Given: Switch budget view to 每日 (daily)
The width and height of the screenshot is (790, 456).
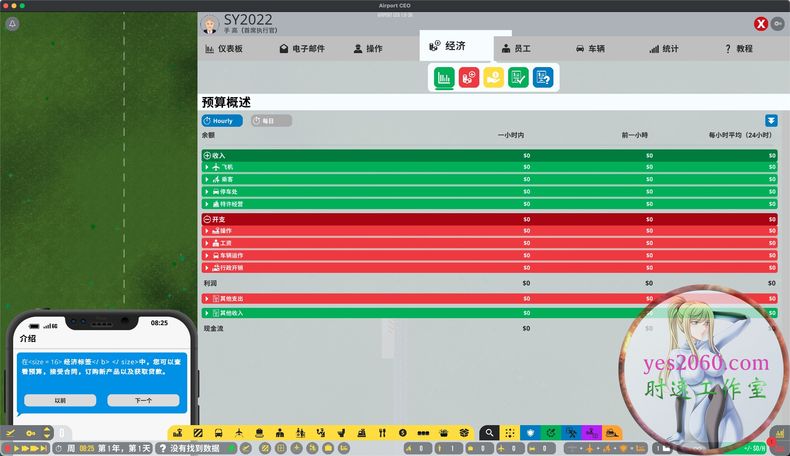Looking at the screenshot, I should (271, 121).
